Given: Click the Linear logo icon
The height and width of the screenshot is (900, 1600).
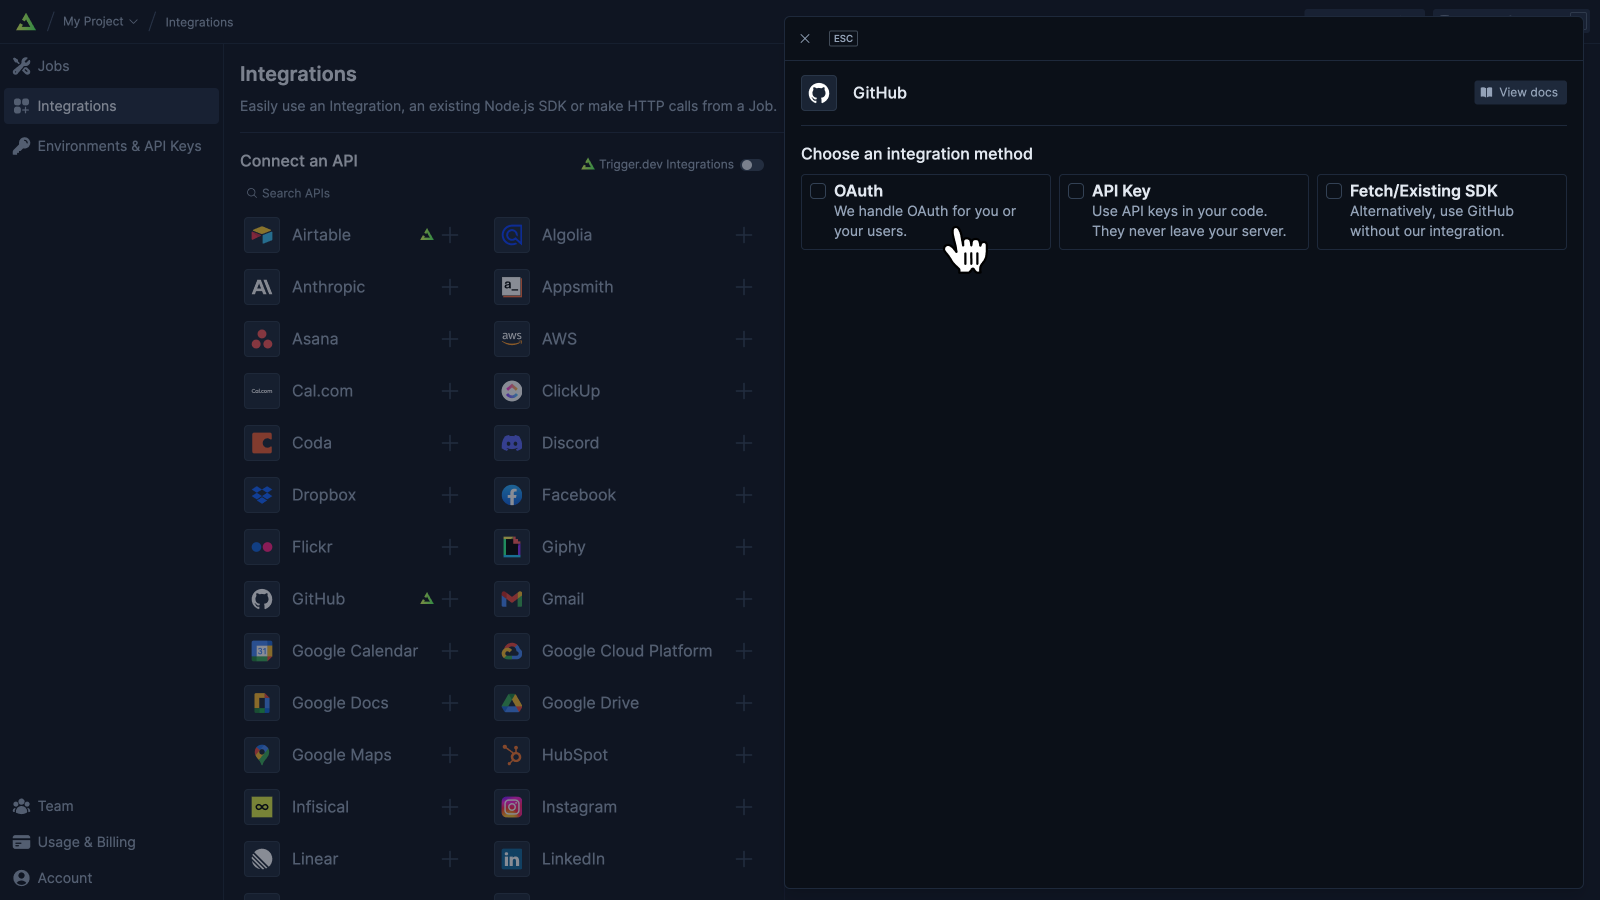Looking at the screenshot, I should point(262,859).
